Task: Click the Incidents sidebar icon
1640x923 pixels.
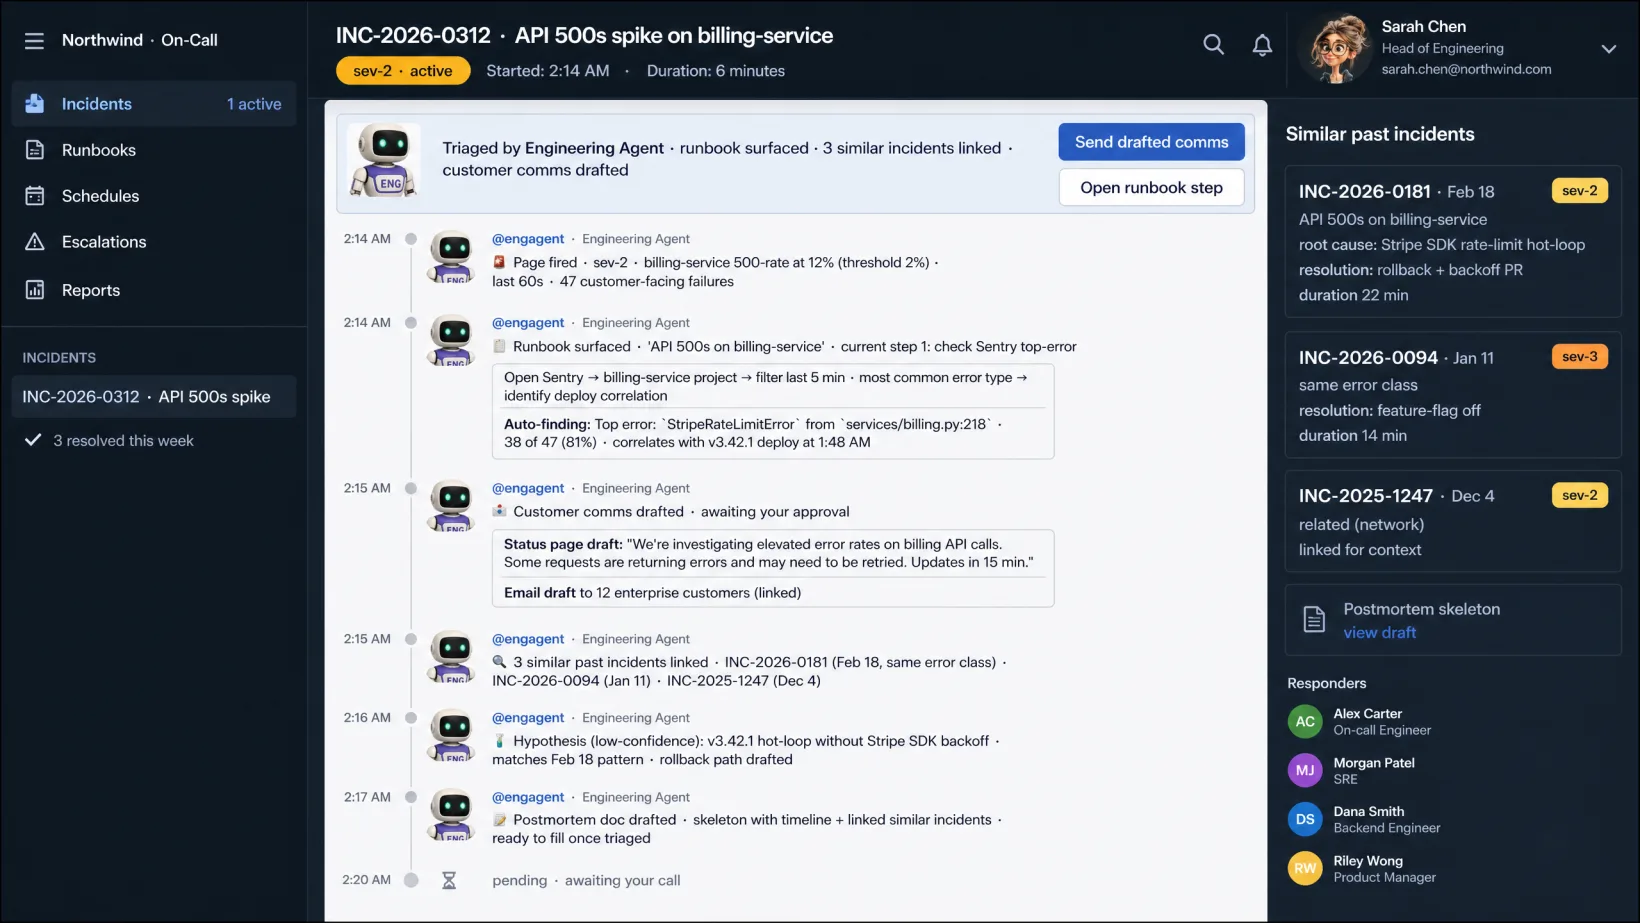Action: 35,104
